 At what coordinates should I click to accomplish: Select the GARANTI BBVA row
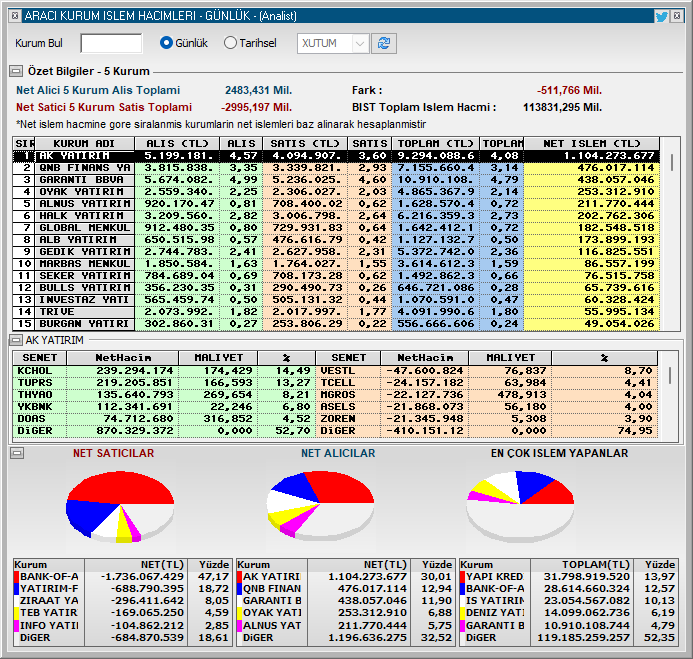[x=336, y=180]
